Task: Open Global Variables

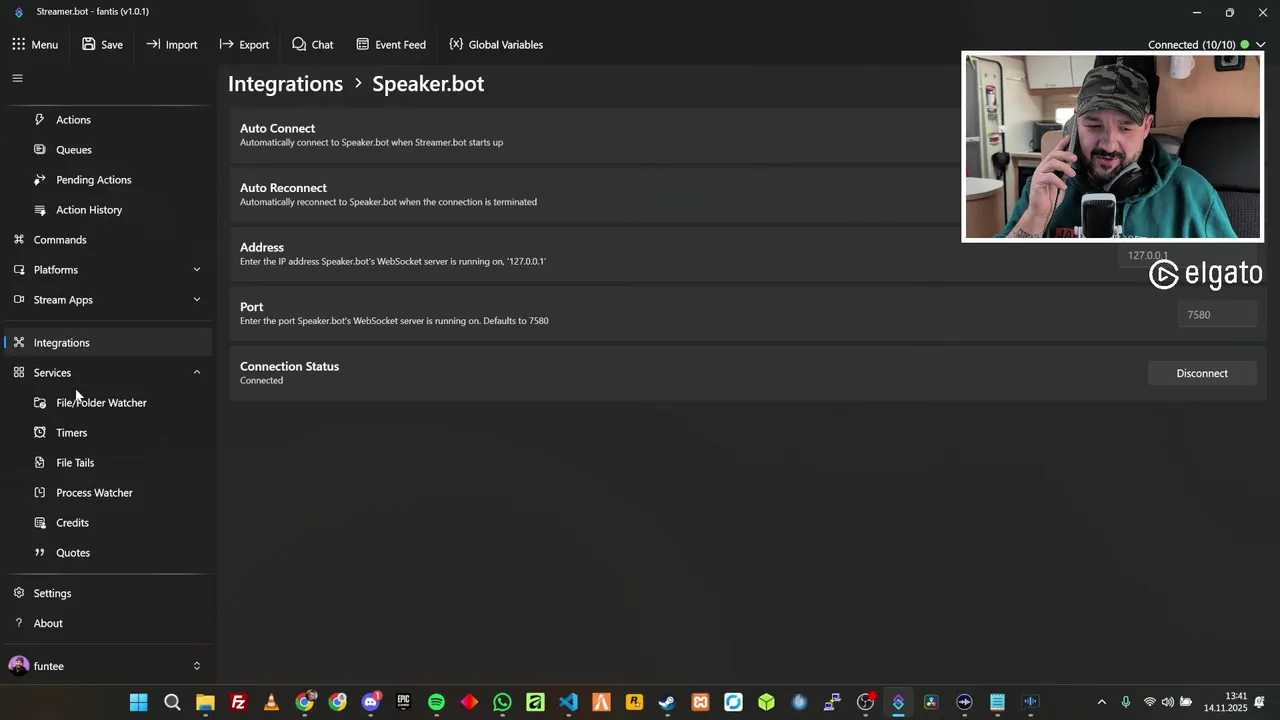Action: point(496,45)
